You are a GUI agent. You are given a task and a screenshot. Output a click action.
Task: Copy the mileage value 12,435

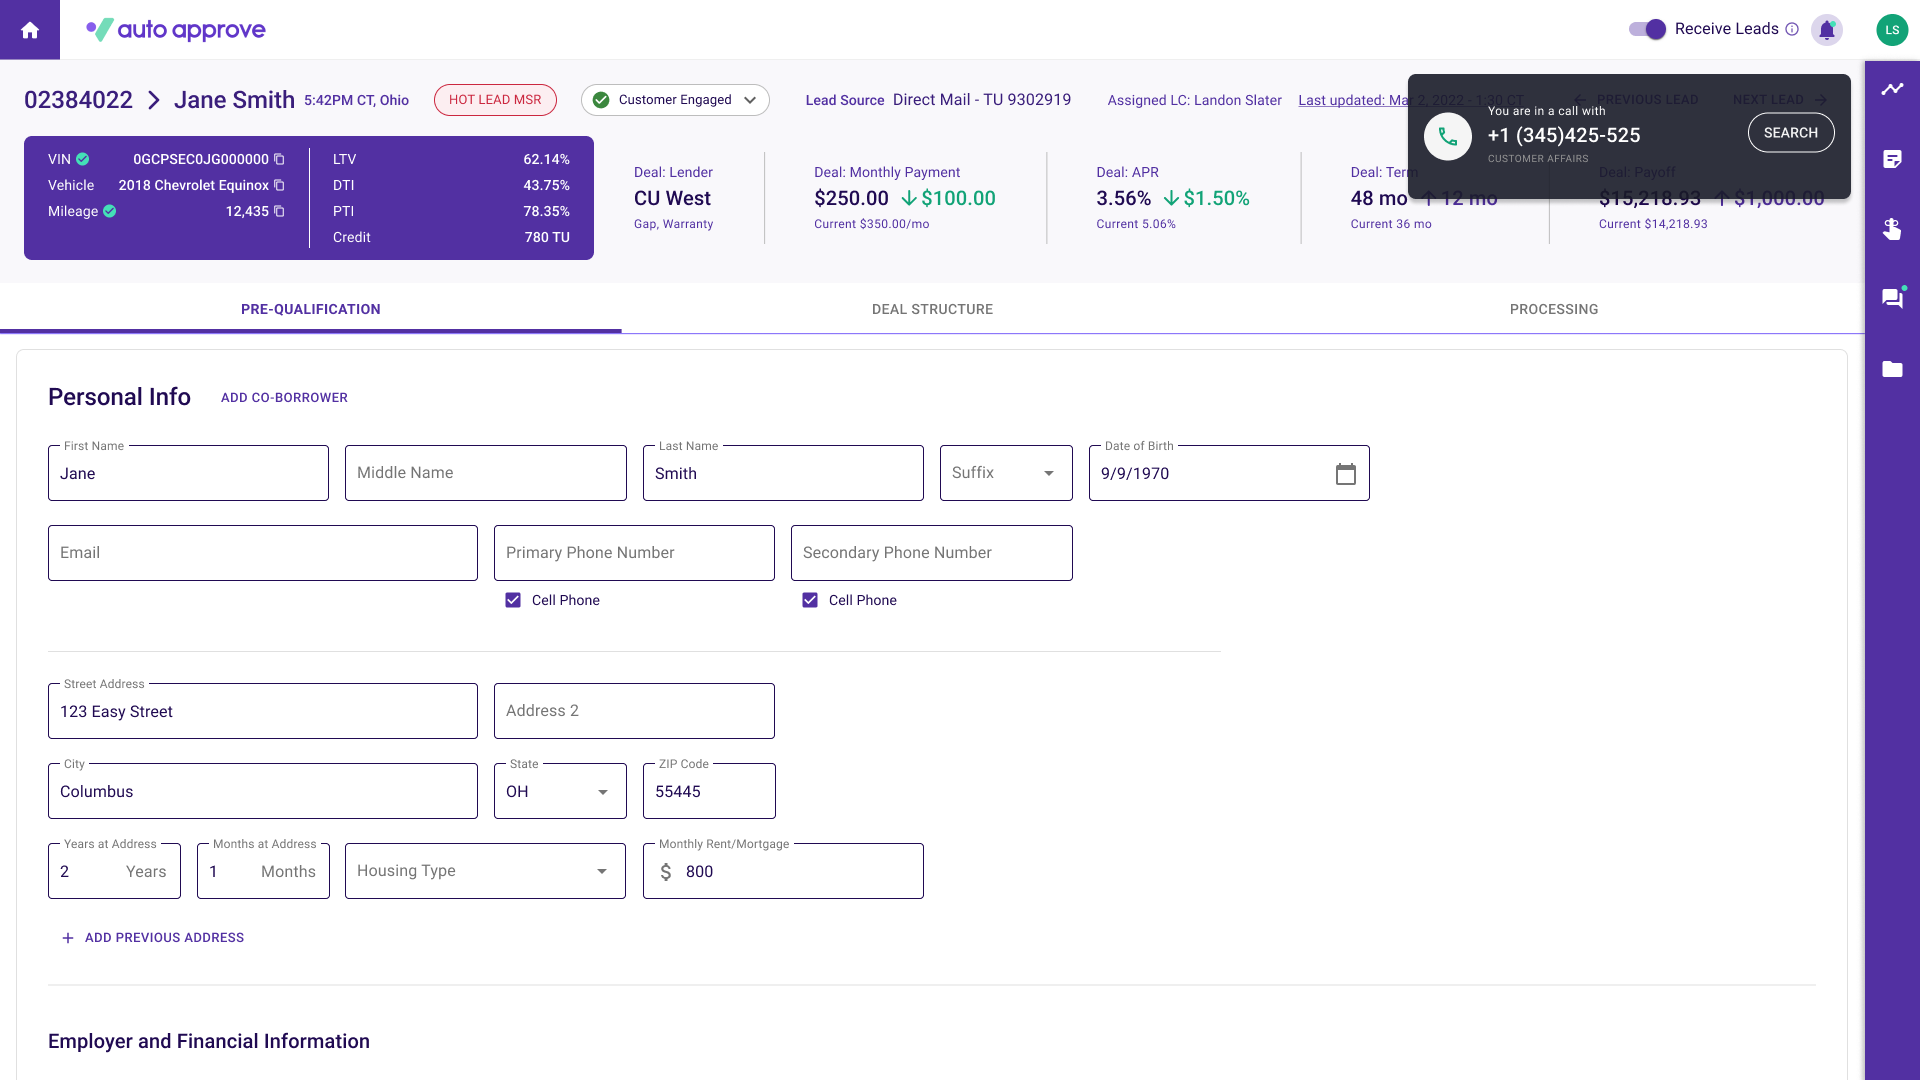point(279,211)
